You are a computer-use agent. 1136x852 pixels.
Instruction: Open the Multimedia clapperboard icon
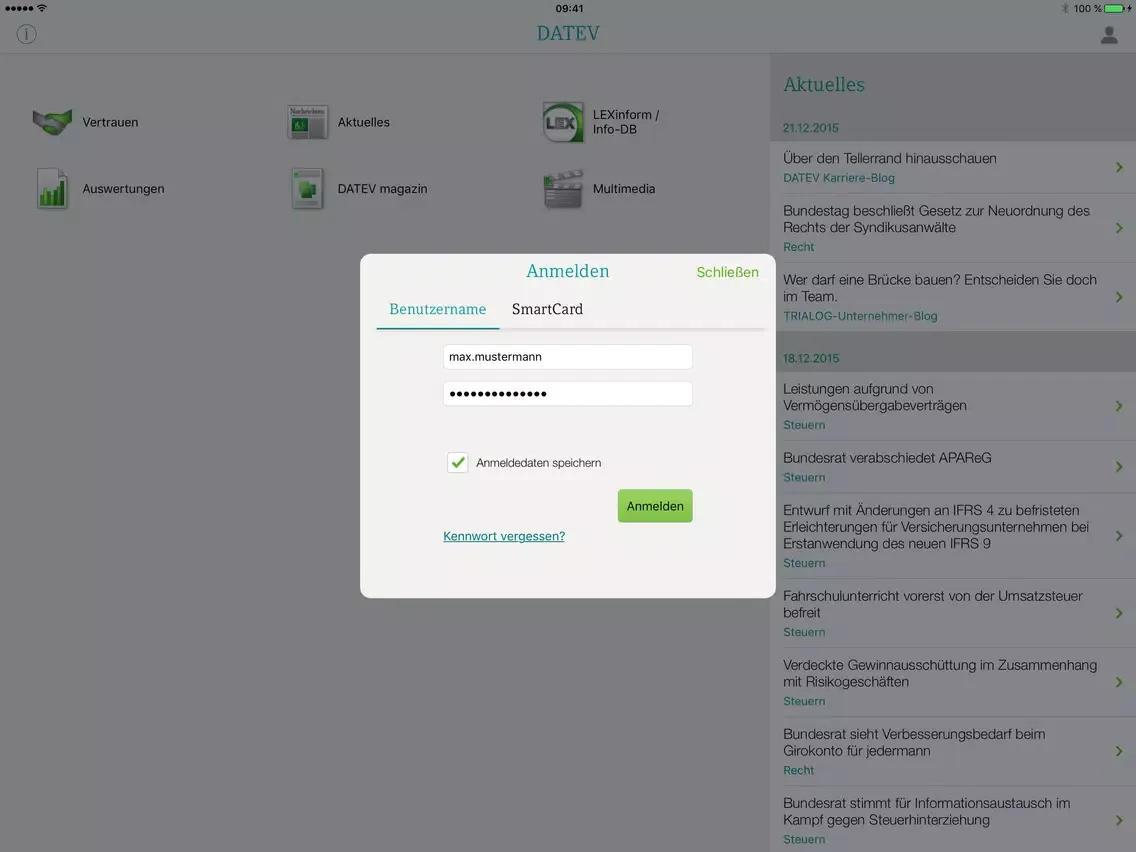point(563,188)
